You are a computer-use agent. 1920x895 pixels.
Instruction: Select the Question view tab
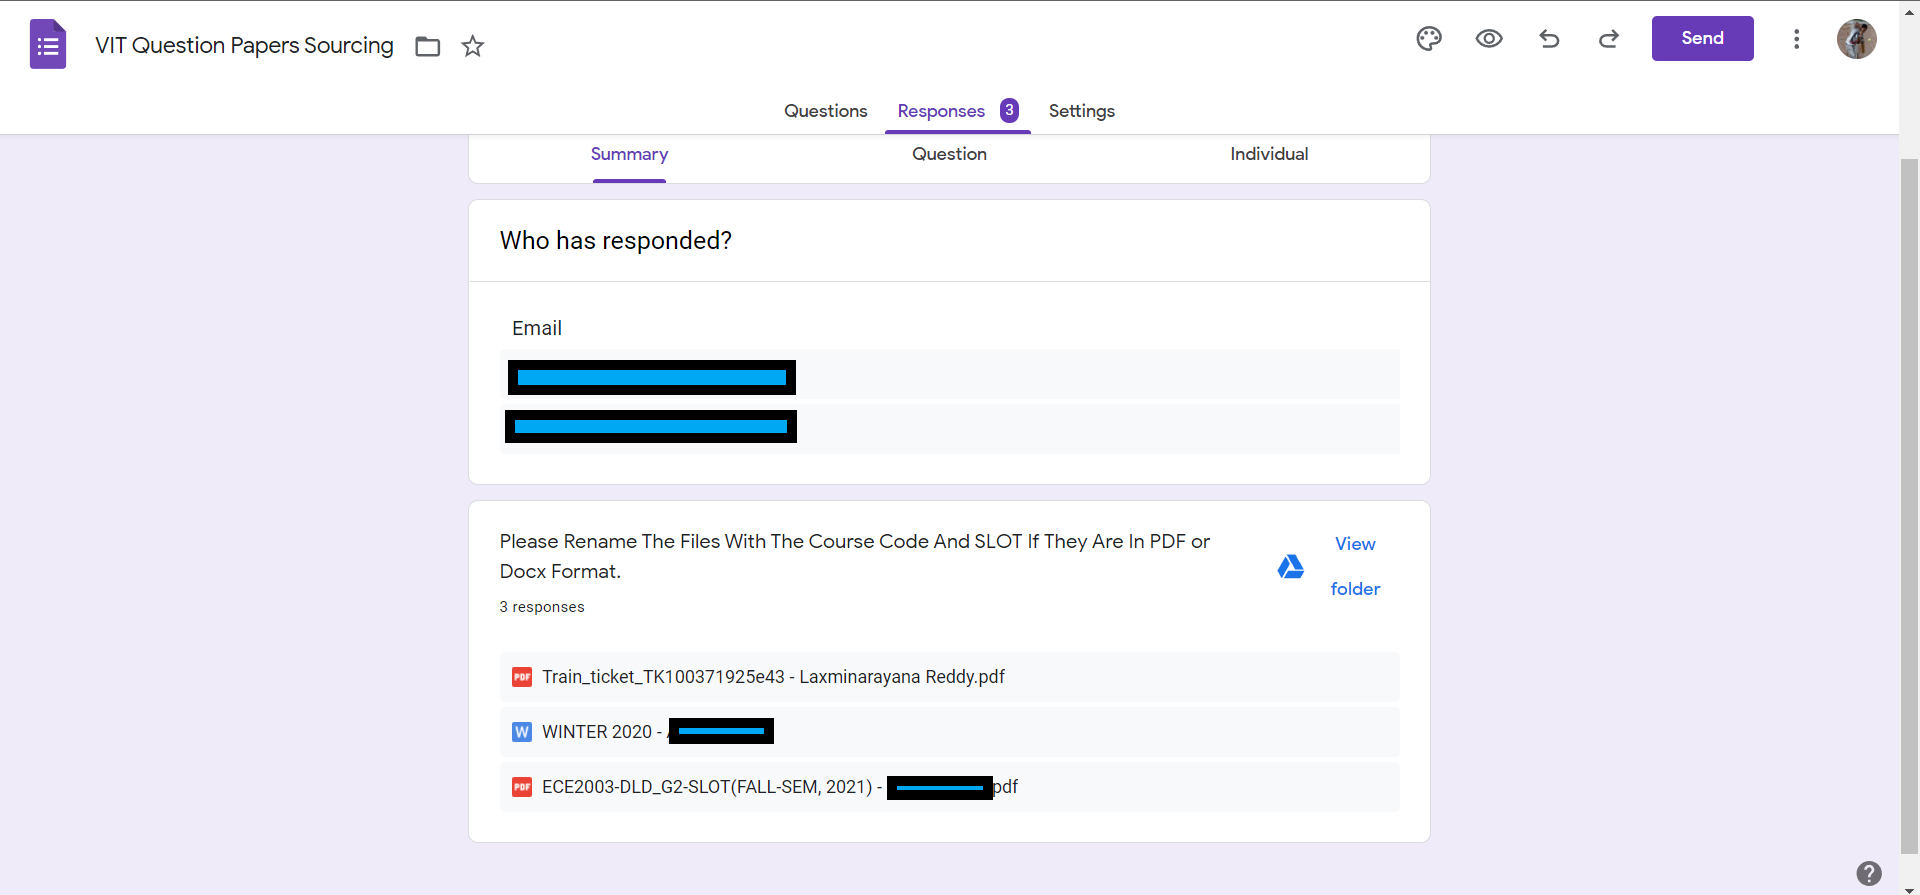[949, 154]
